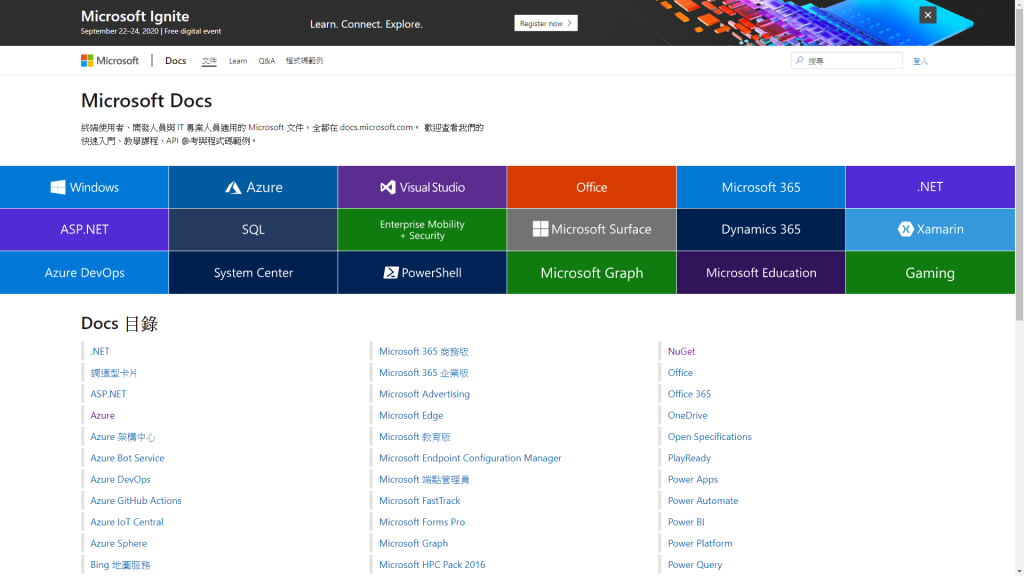Click the Office 365 directory link
This screenshot has height=576, width=1024.
coord(689,394)
